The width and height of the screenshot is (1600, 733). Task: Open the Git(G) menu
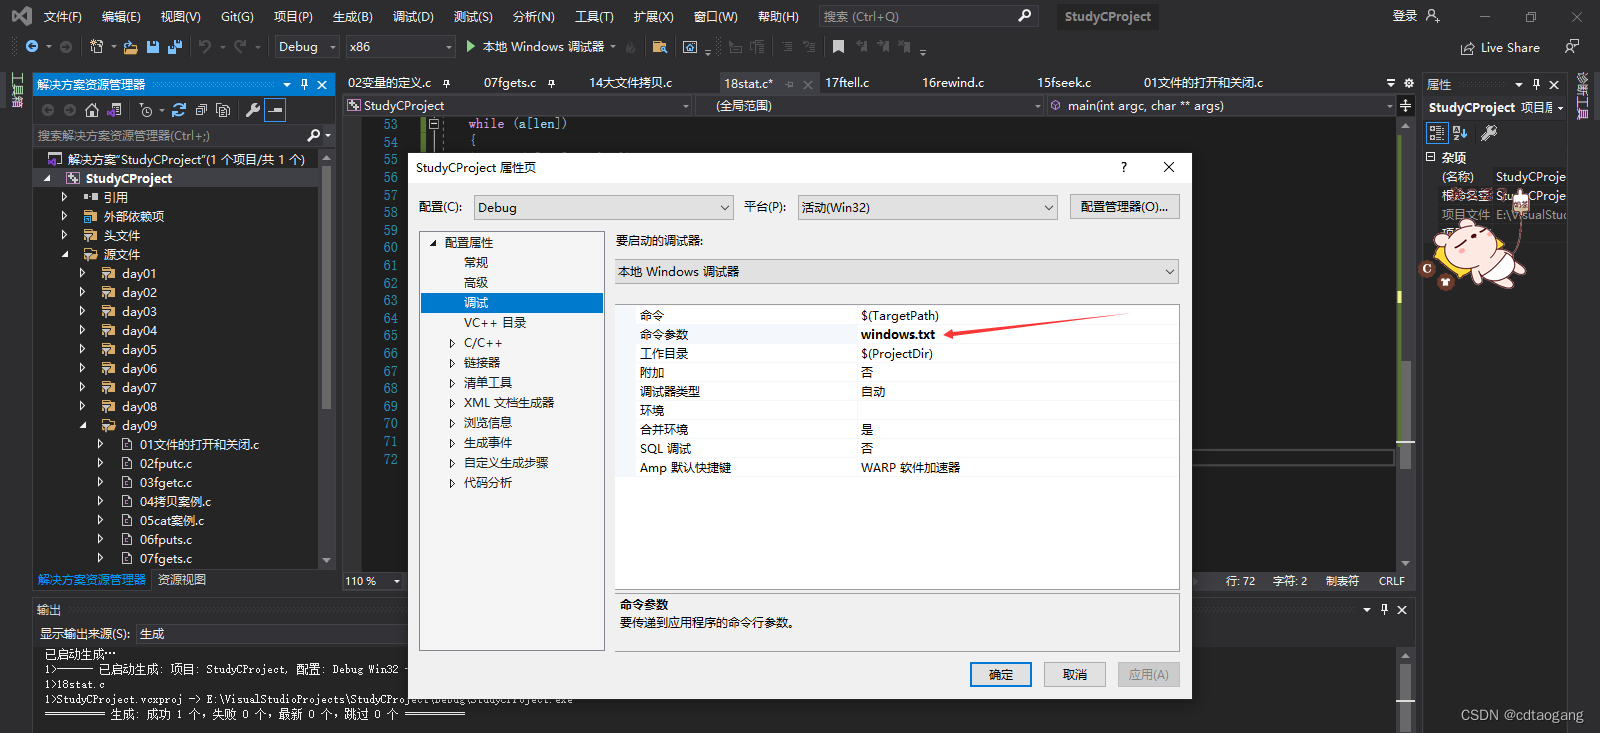coord(237,17)
